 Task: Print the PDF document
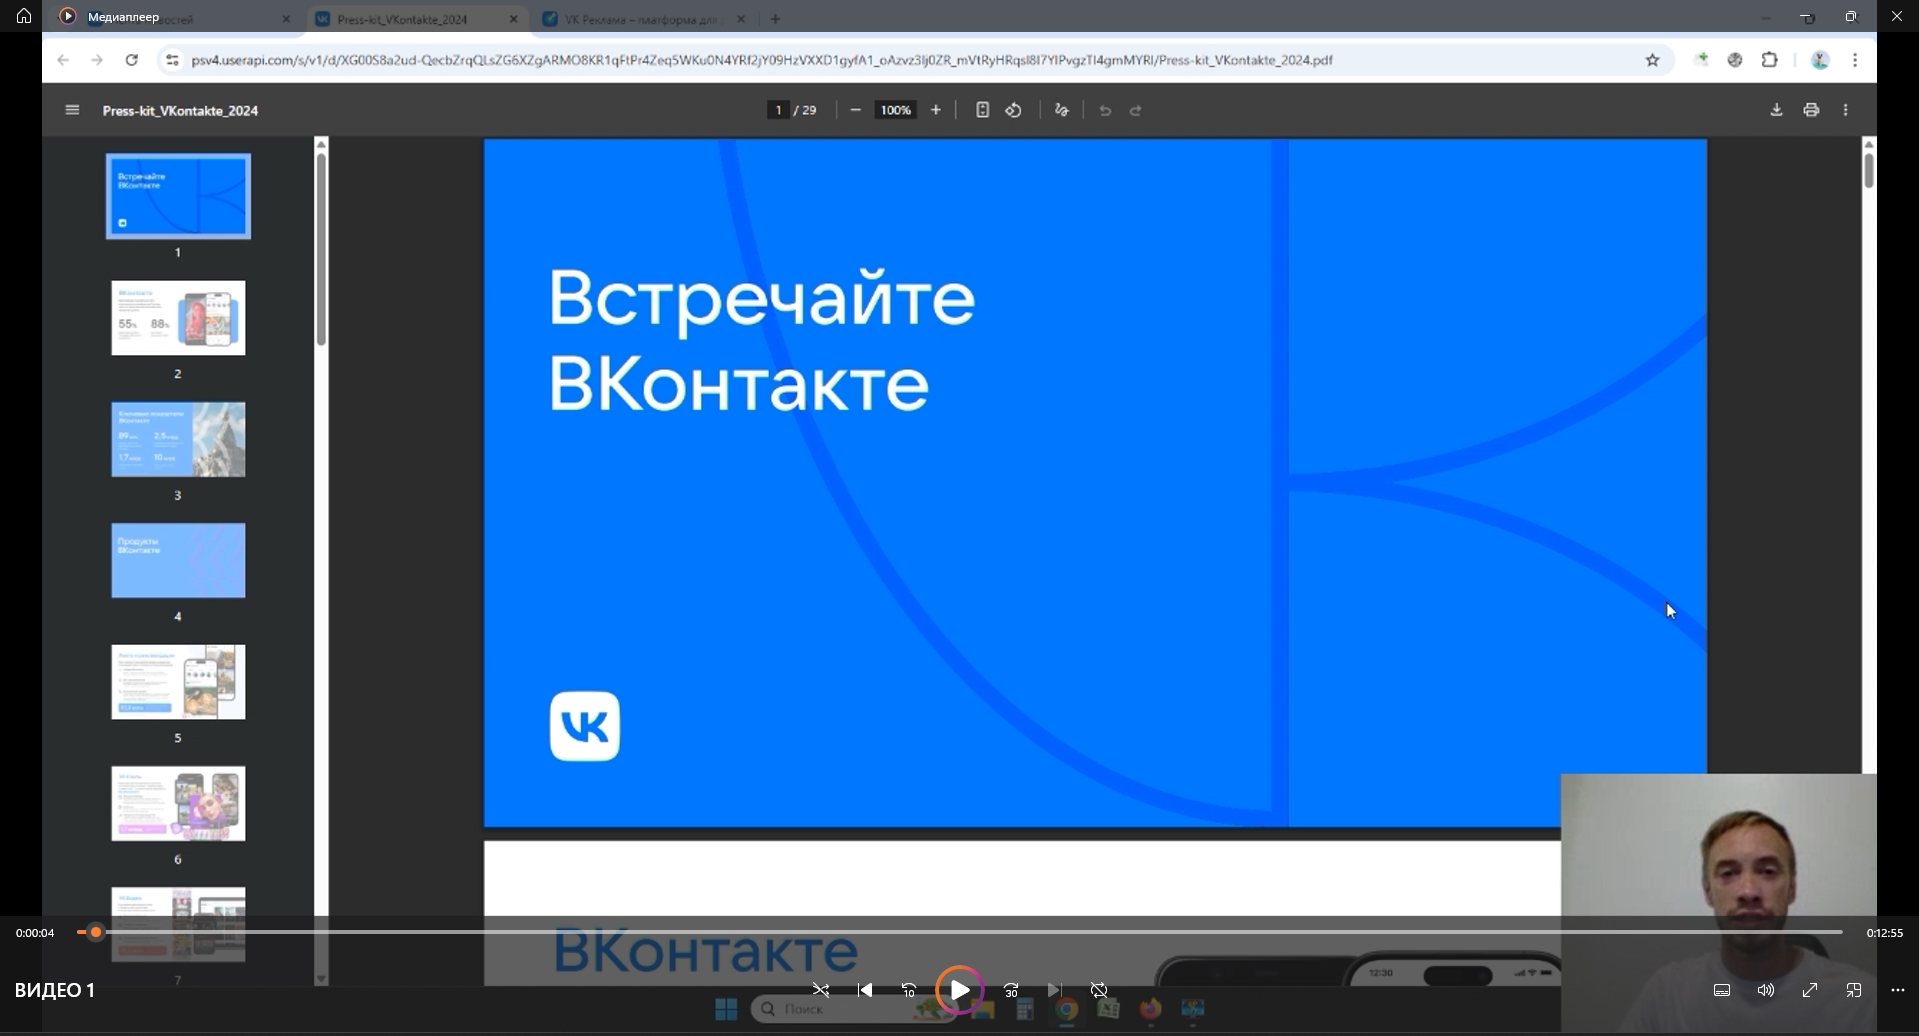point(1811,110)
